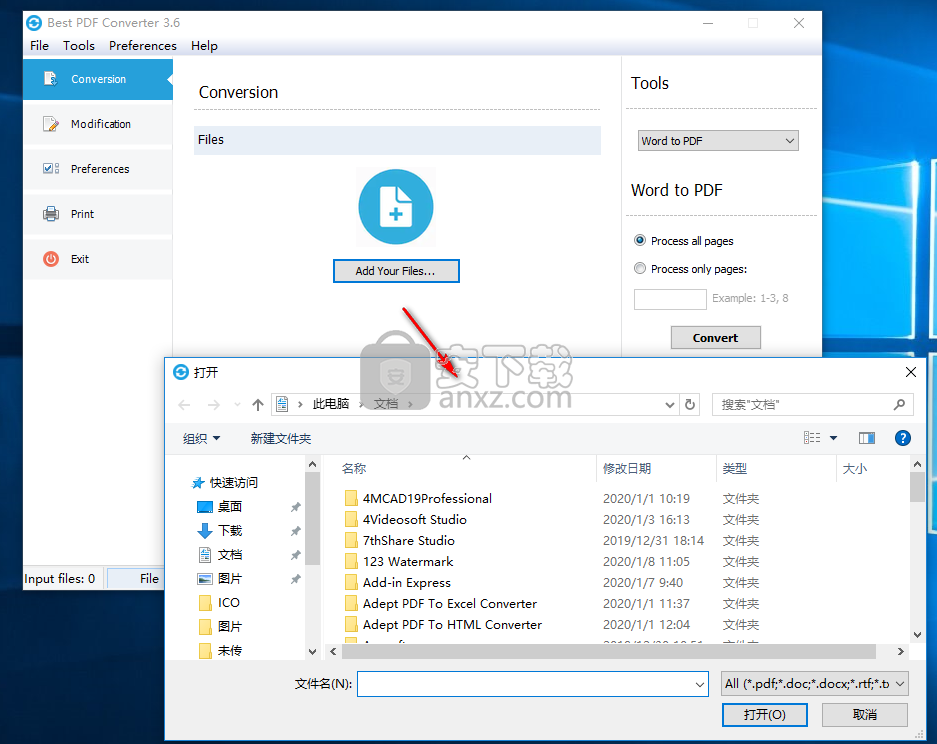The image size is (937, 744).
Task: Open the address path history dropdown
Action: pos(669,405)
